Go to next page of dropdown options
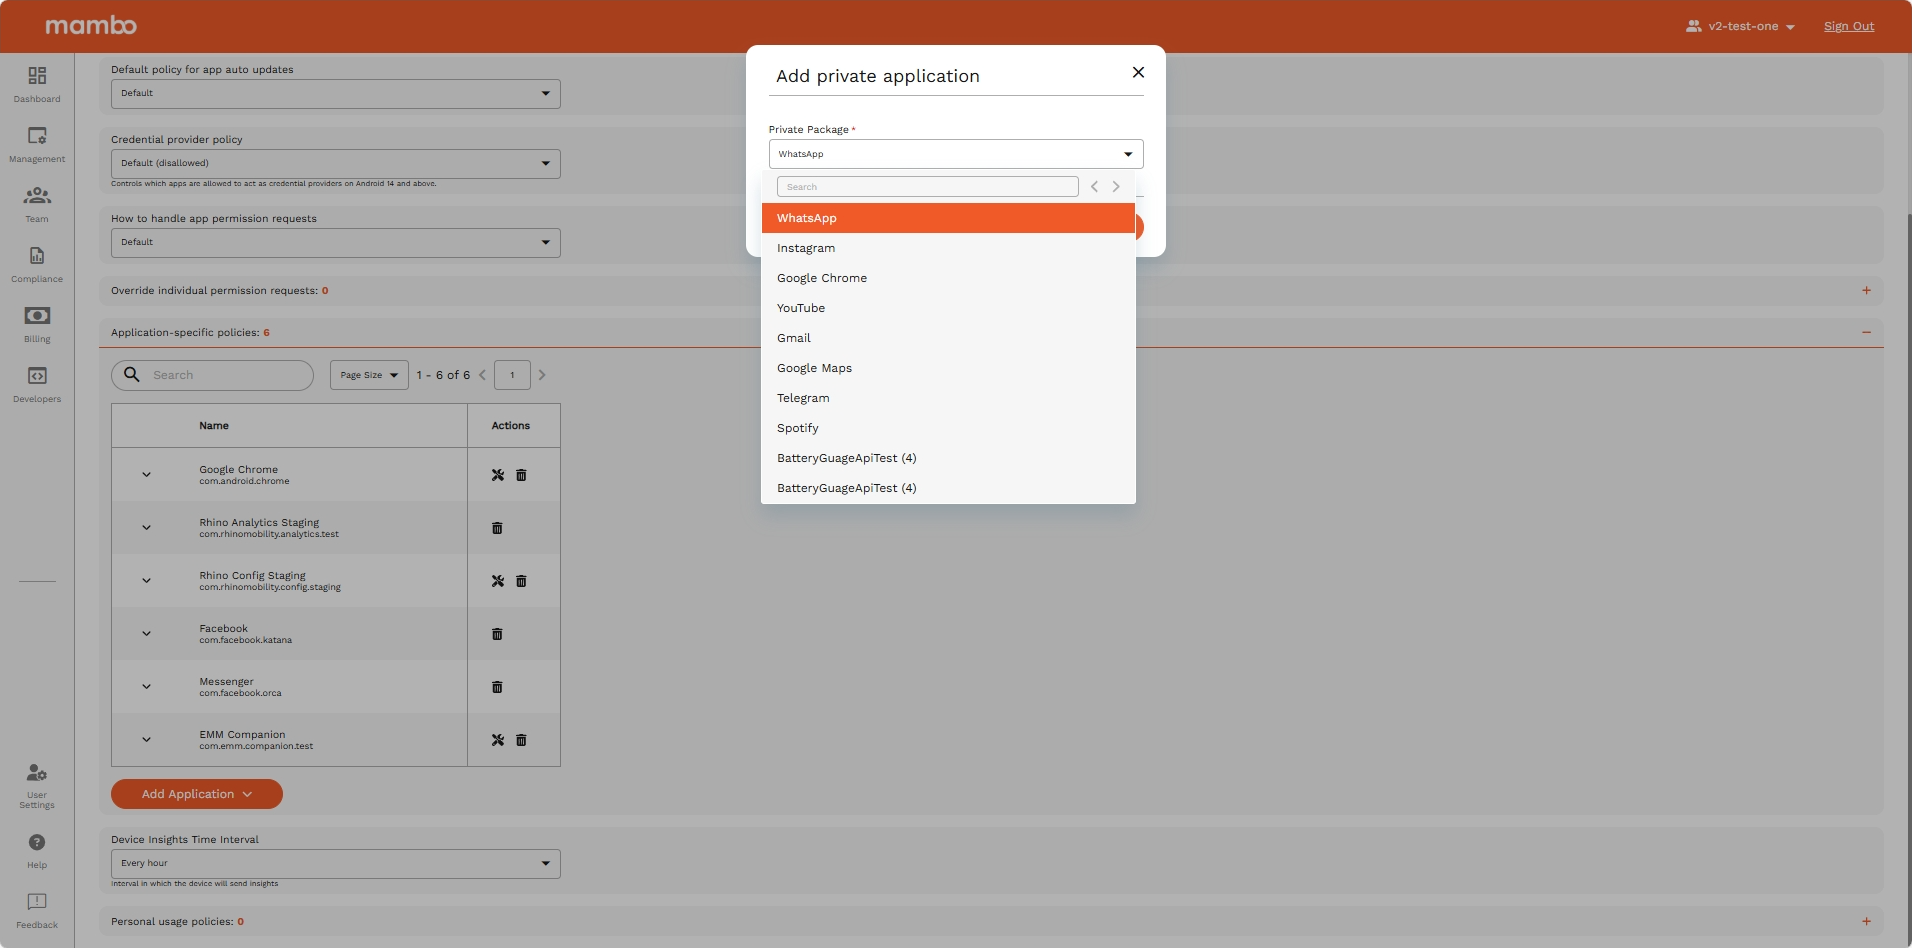 (x=1116, y=187)
